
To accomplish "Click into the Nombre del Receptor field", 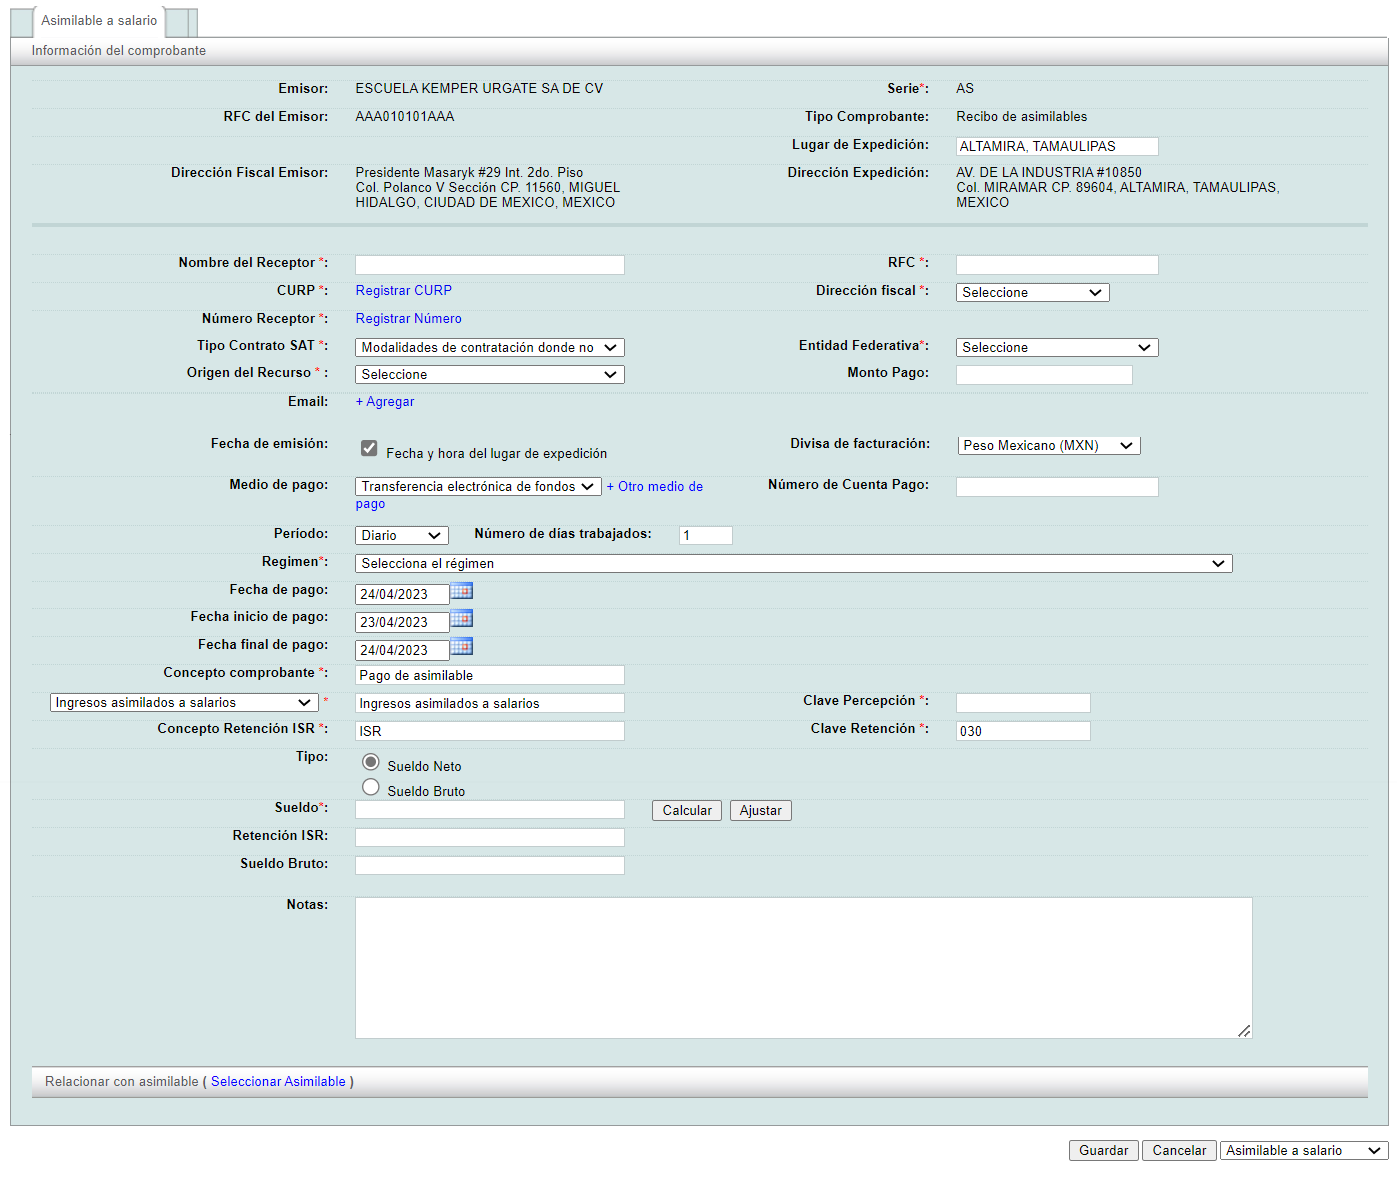I will coord(489,265).
